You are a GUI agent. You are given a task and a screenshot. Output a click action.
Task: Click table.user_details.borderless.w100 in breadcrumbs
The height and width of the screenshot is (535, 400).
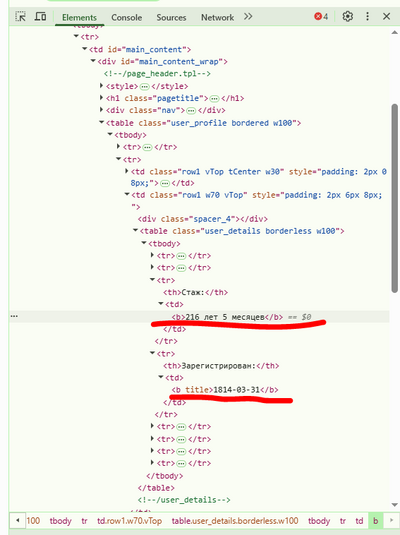coord(235,521)
